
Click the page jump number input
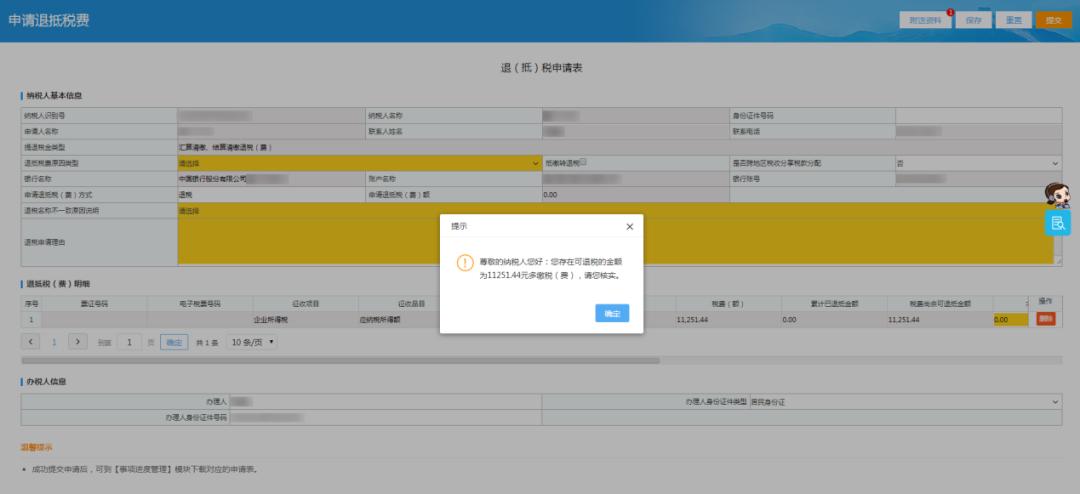pyautogui.click(x=129, y=342)
